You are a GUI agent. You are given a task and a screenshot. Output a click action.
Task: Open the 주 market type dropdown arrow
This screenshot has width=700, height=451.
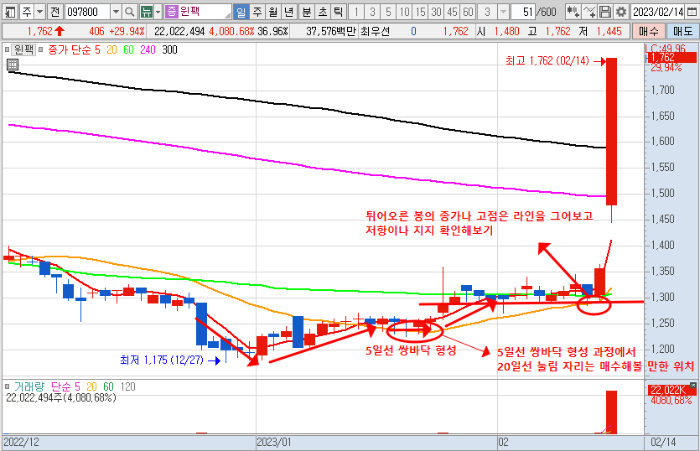[x=40, y=12]
